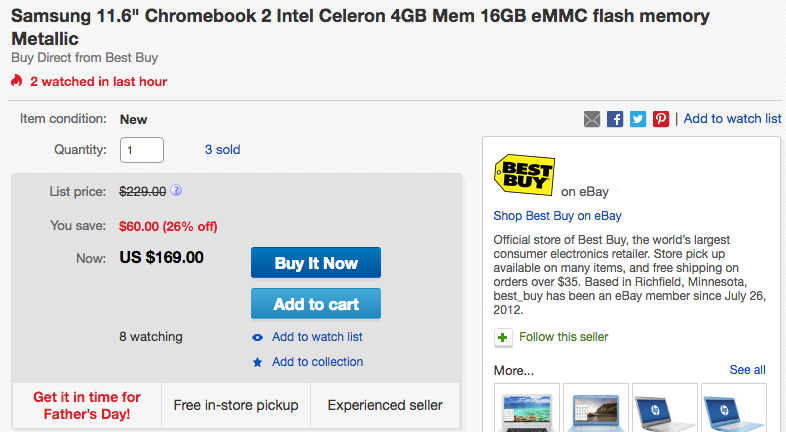Screen dimensions: 786x432
Task: Open Shop Best Buy on eBay link
Action: [x=557, y=216]
